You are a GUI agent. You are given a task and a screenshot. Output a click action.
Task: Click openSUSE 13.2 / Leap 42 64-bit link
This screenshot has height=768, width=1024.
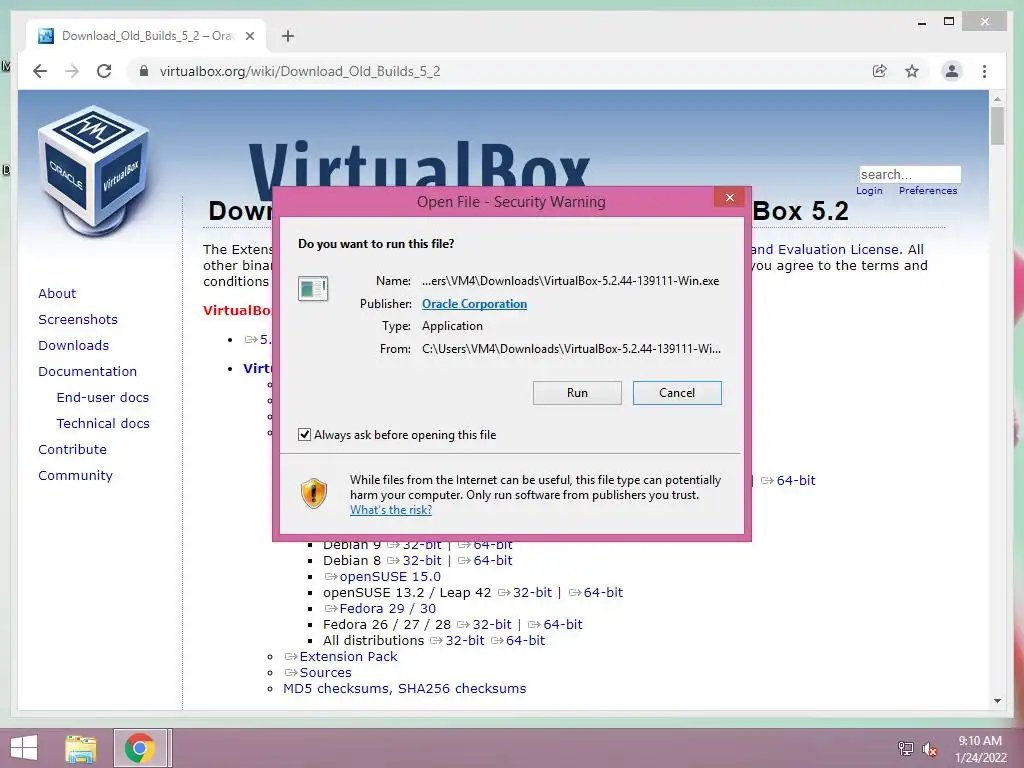(x=603, y=592)
